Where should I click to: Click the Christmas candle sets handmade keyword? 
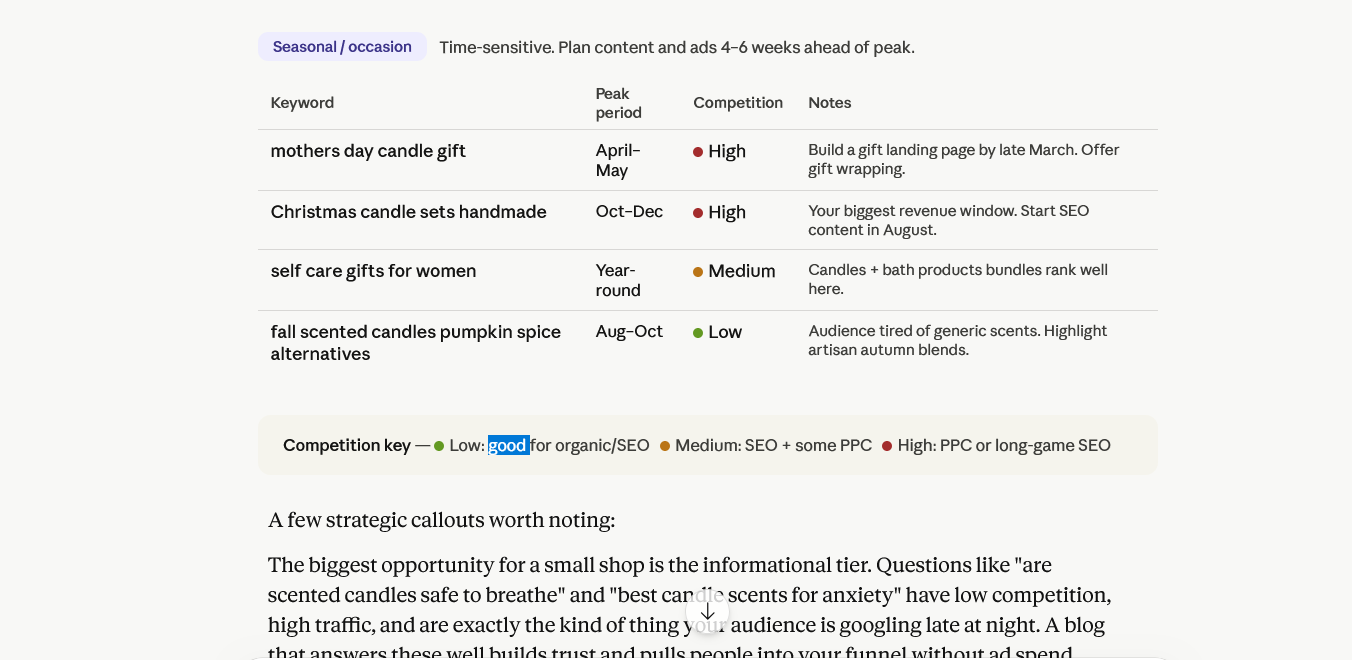(x=409, y=212)
